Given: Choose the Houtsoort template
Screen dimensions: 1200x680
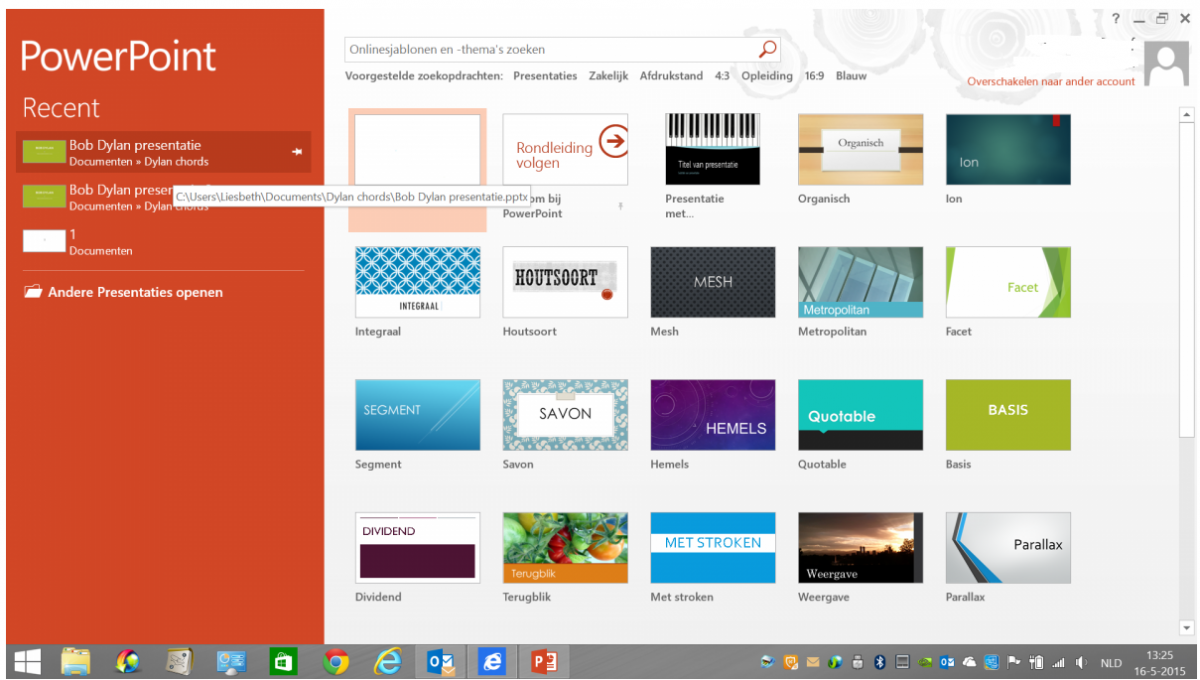Looking at the screenshot, I should [565, 282].
